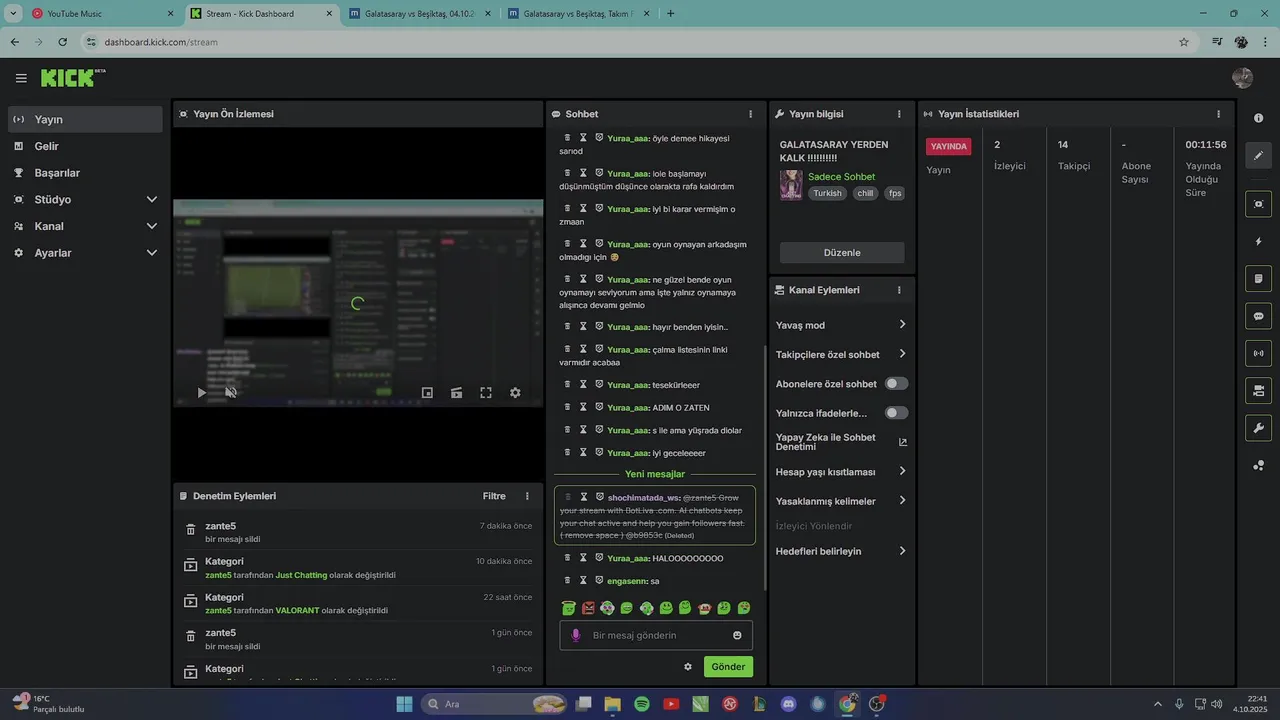Open Hedefleri belirleyin options

[x=902, y=551]
